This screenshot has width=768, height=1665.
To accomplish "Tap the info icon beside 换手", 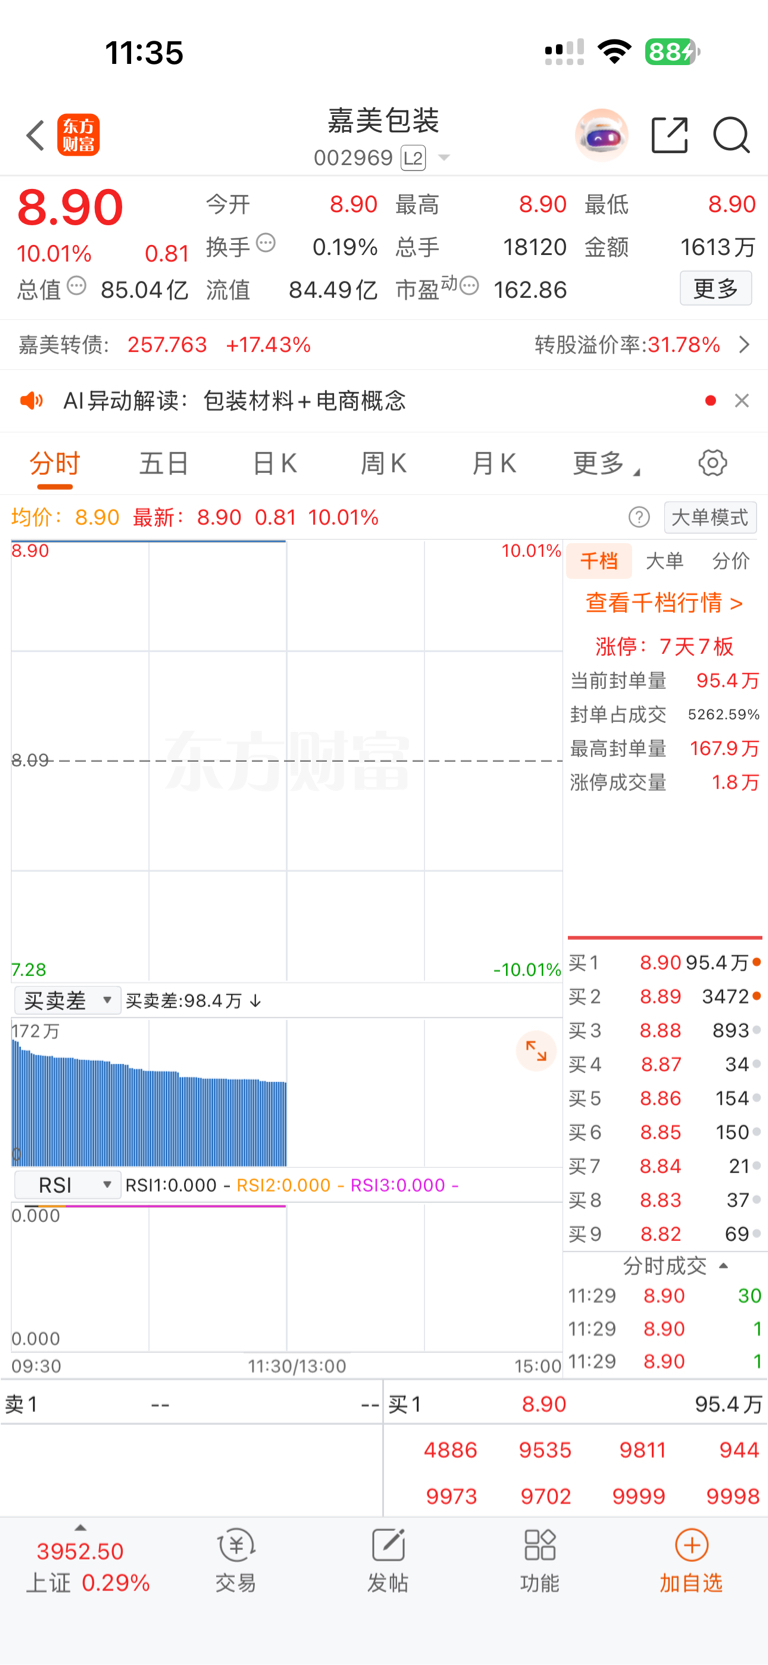I will (266, 242).
